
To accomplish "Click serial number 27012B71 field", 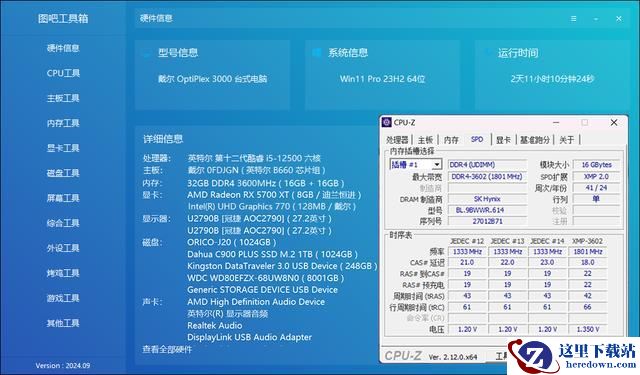I will click(x=487, y=221).
